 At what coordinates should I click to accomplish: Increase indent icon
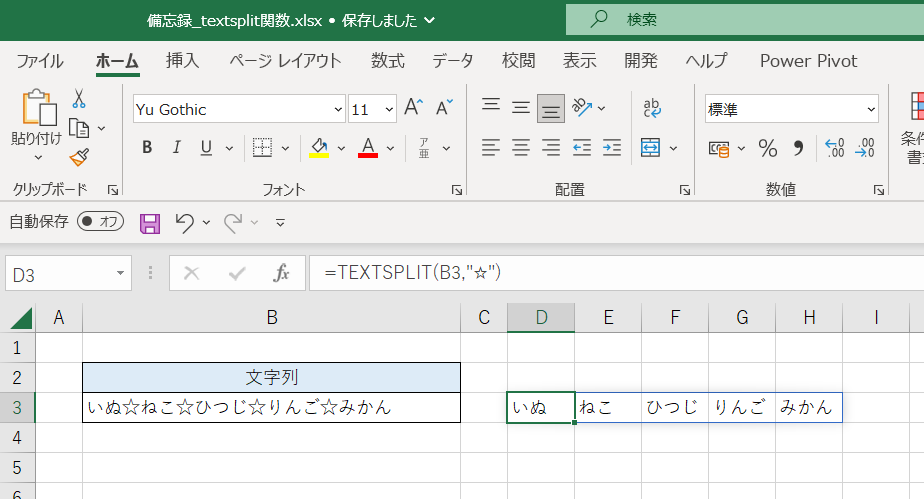[x=612, y=147]
